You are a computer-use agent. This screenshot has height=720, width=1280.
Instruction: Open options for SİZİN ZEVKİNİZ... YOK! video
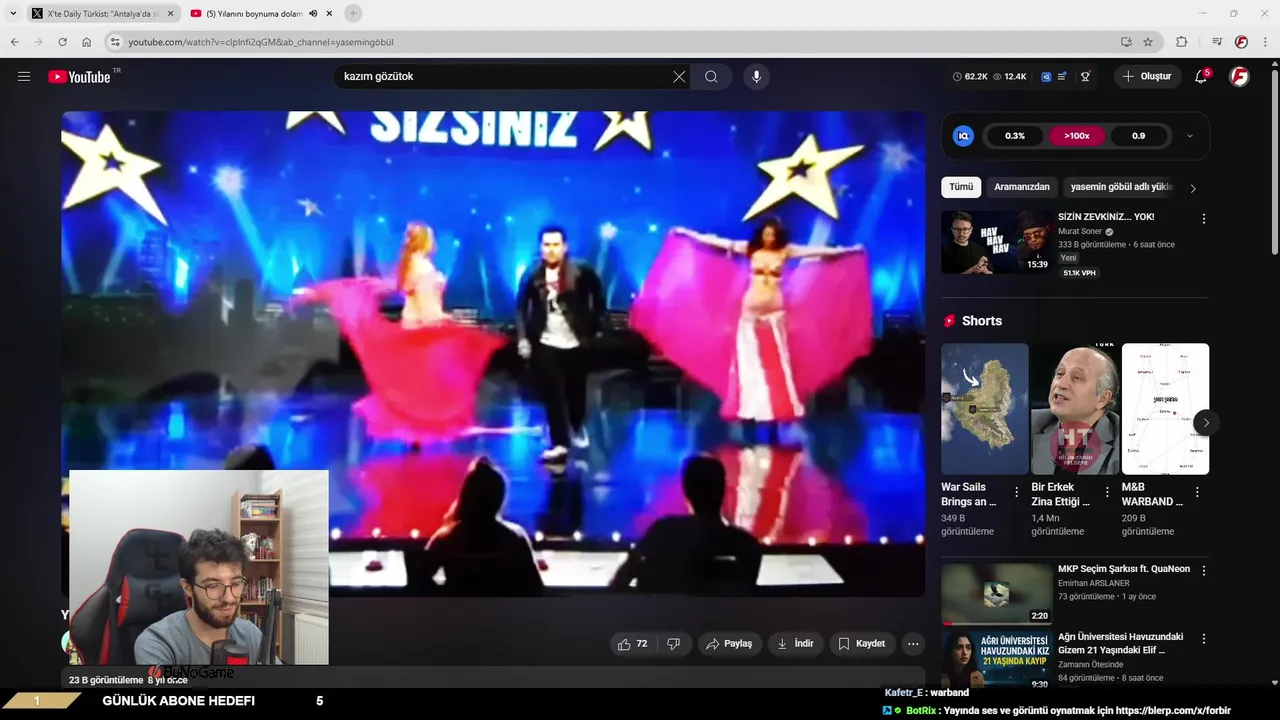pyautogui.click(x=1203, y=218)
